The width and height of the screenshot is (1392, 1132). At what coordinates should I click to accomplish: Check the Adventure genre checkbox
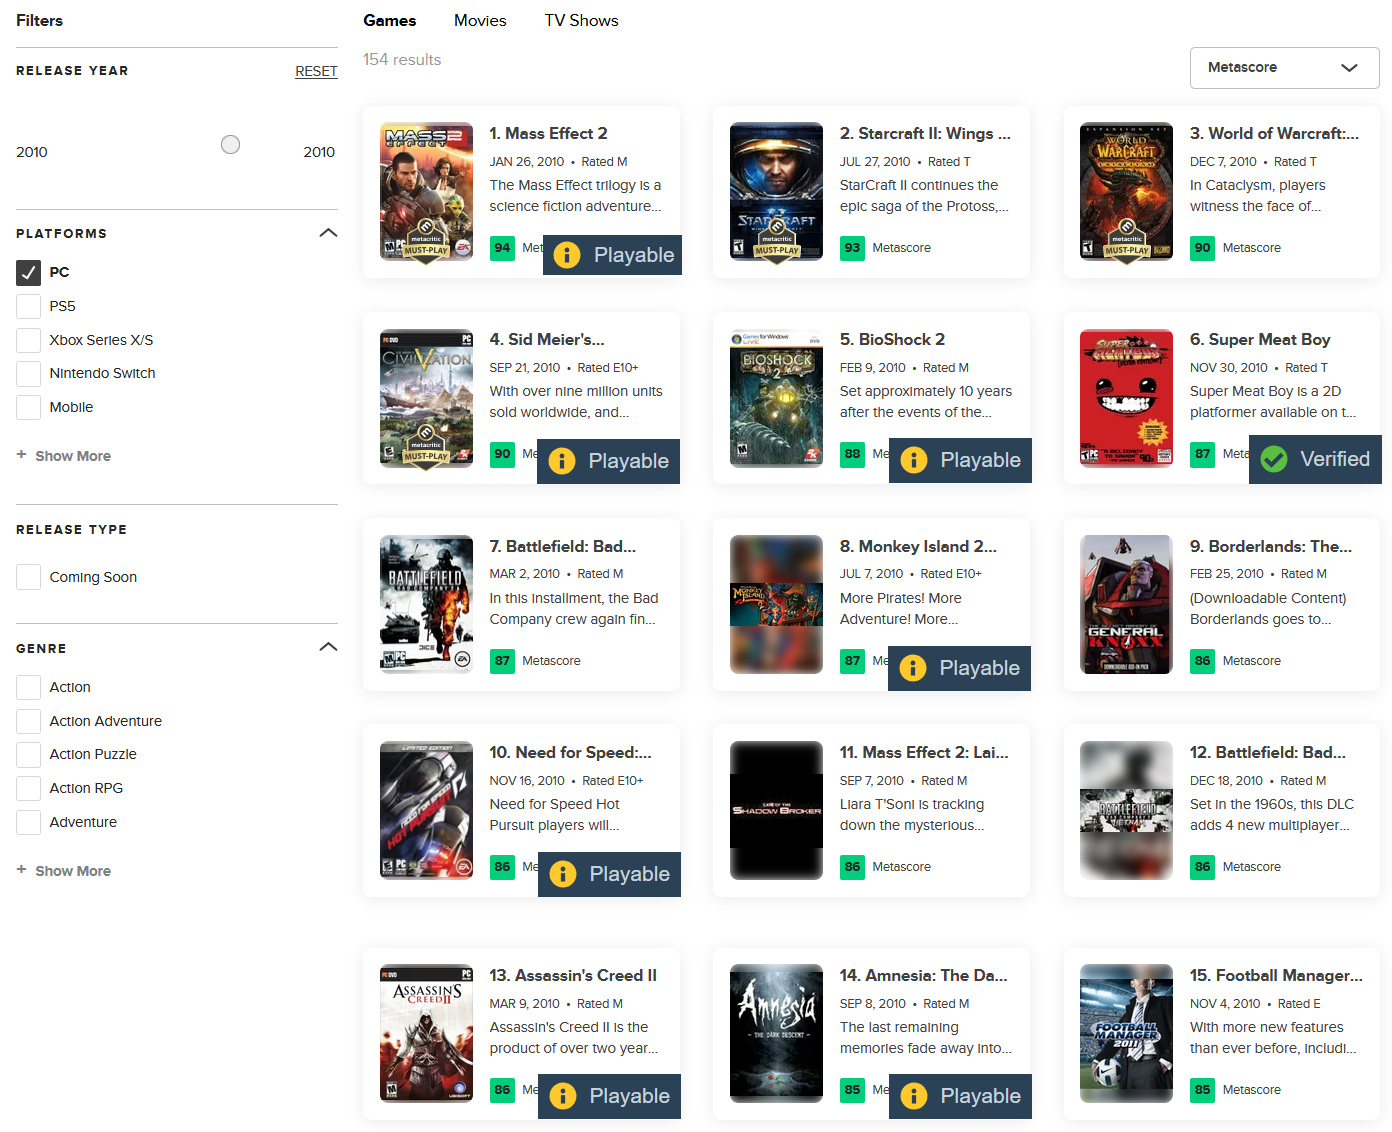(29, 822)
